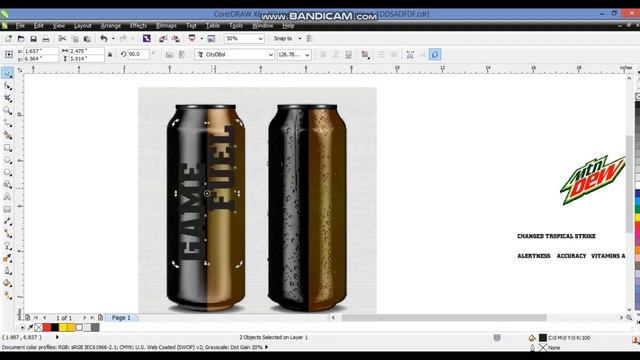Cut selection with scissors icon
The width and height of the screenshot is (640, 360).
(62, 38)
